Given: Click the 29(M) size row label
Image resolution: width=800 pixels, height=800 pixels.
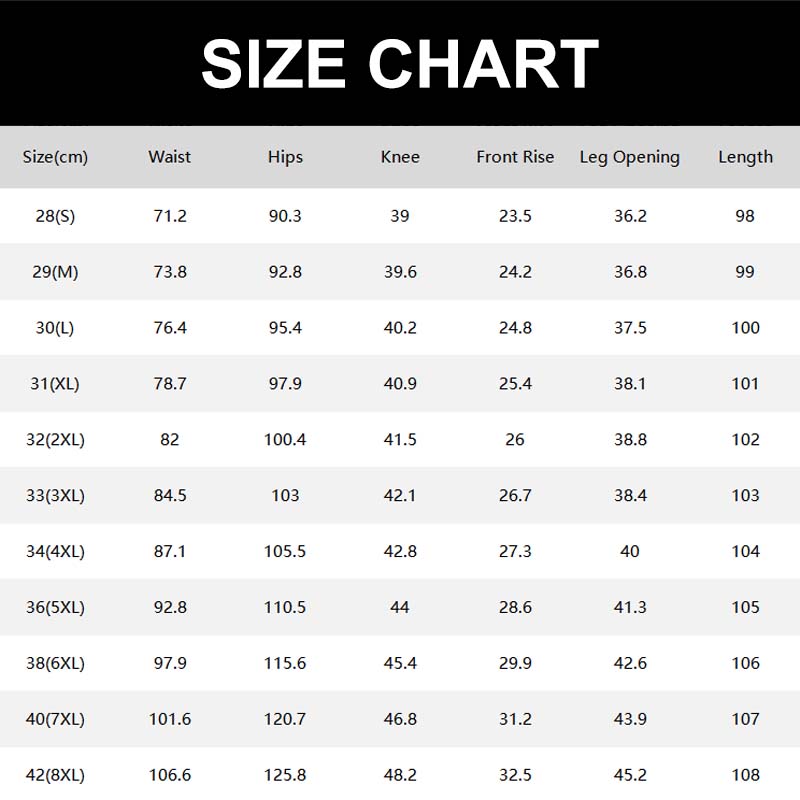Looking at the screenshot, I should click(x=55, y=272).
